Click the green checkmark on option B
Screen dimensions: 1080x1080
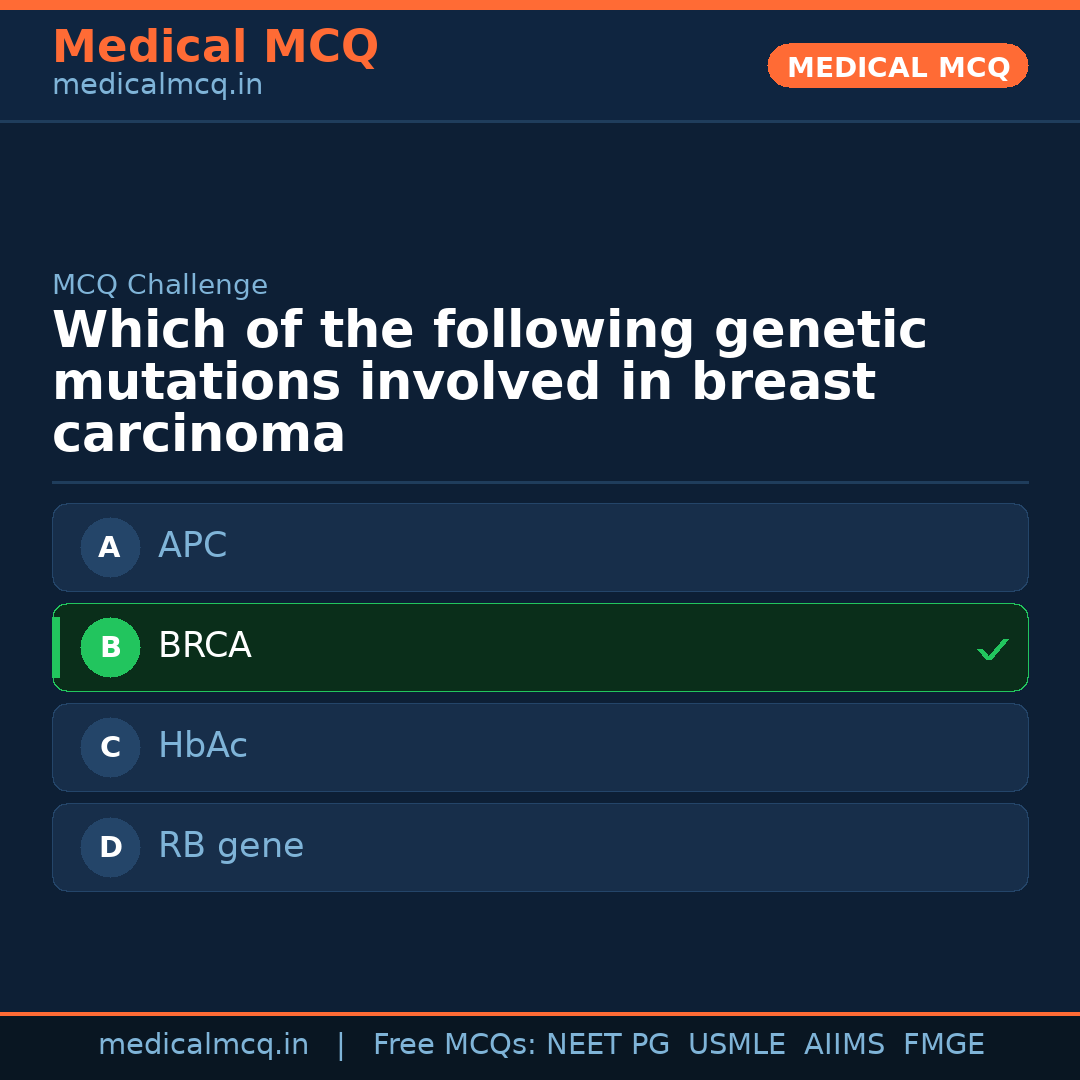pyautogui.click(x=993, y=649)
